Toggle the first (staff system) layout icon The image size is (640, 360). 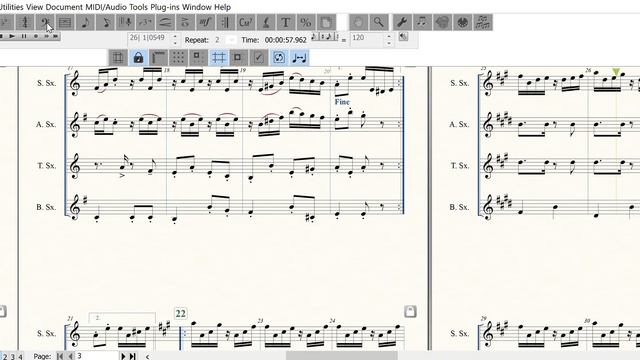118,58
